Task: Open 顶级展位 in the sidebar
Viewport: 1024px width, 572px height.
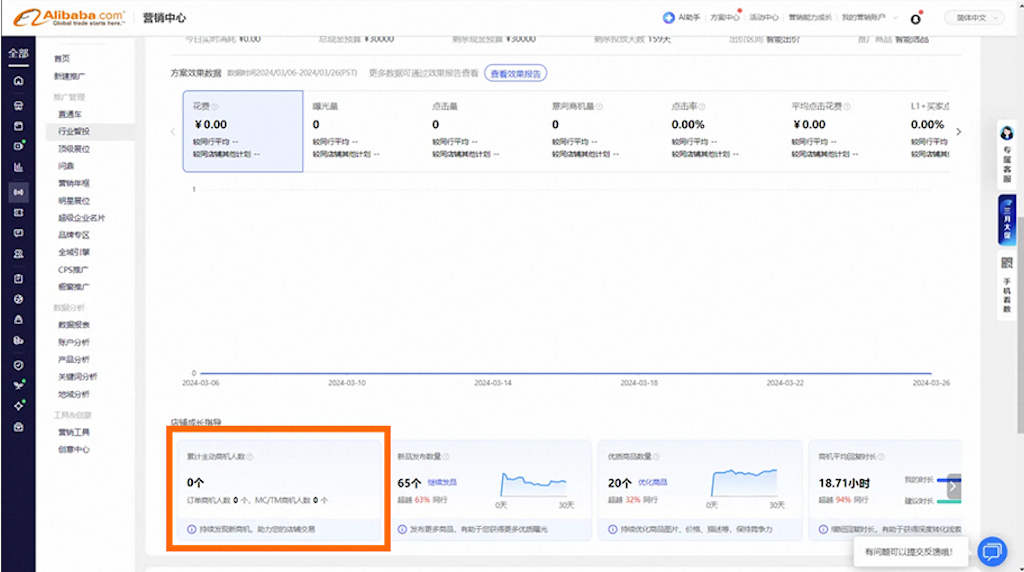Action: tap(74, 149)
